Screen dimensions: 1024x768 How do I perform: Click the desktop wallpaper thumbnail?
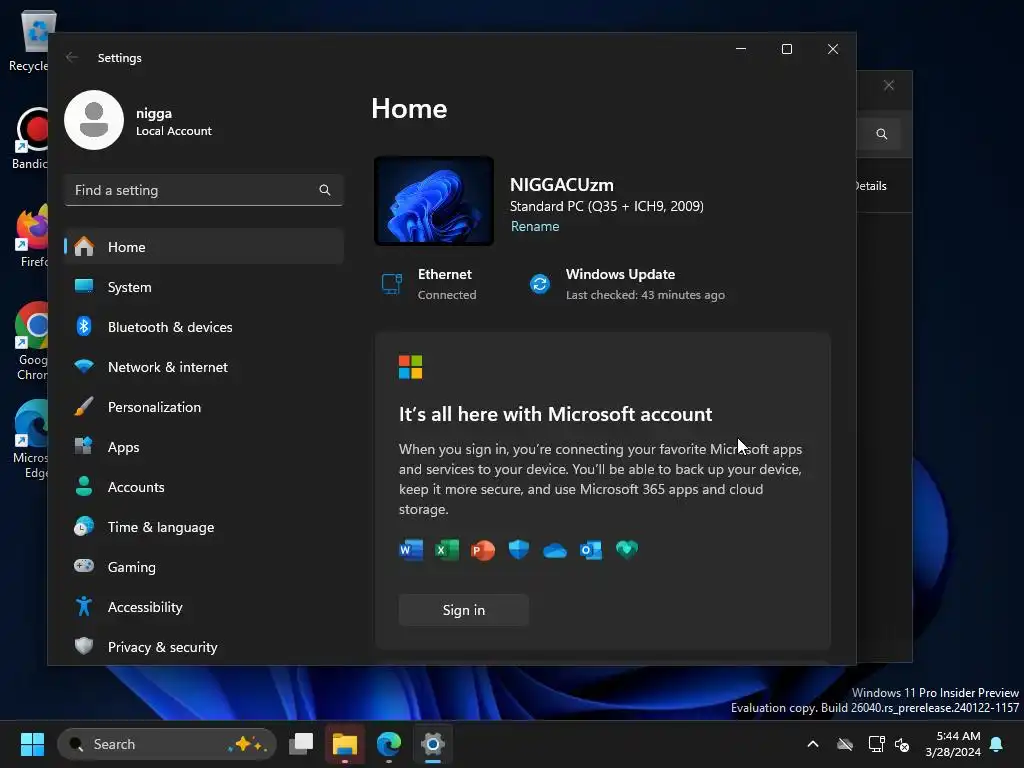(434, 200)
